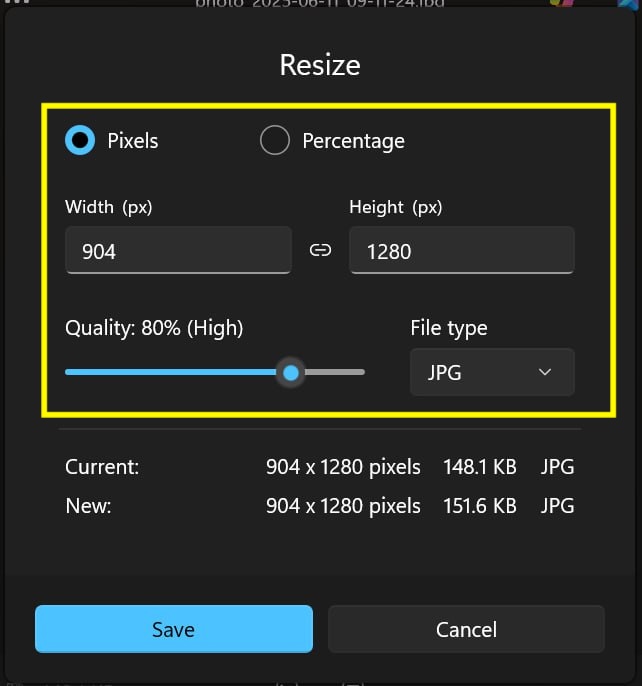Click the "Quality: 80% (High)" label
The width and height of the screenshot is (642, 686).
tap(154, 327)
